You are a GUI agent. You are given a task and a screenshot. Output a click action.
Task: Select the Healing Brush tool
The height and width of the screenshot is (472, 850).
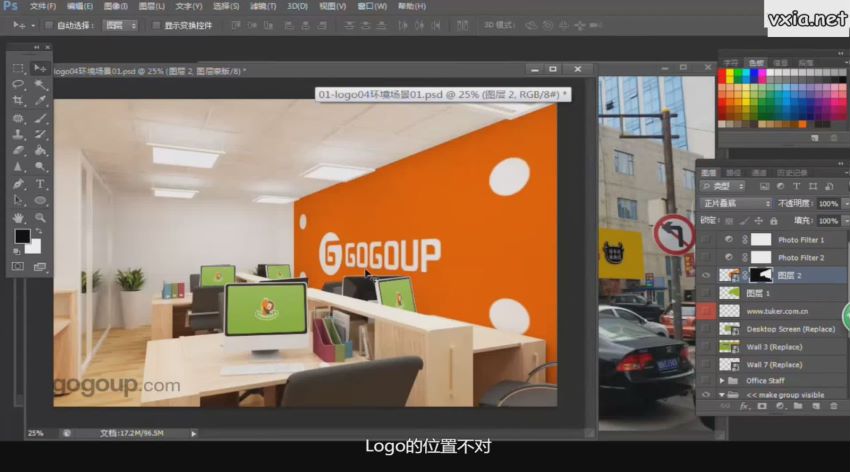[18, 118]
